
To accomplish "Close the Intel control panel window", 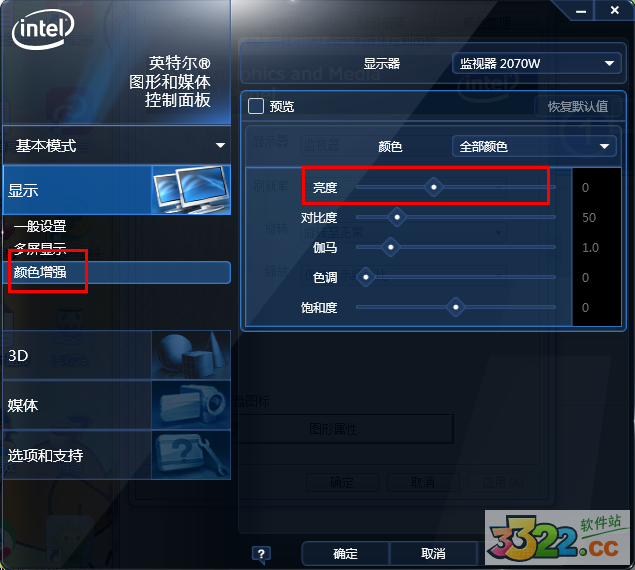I will pyautogui.click(x=614, y=11).
